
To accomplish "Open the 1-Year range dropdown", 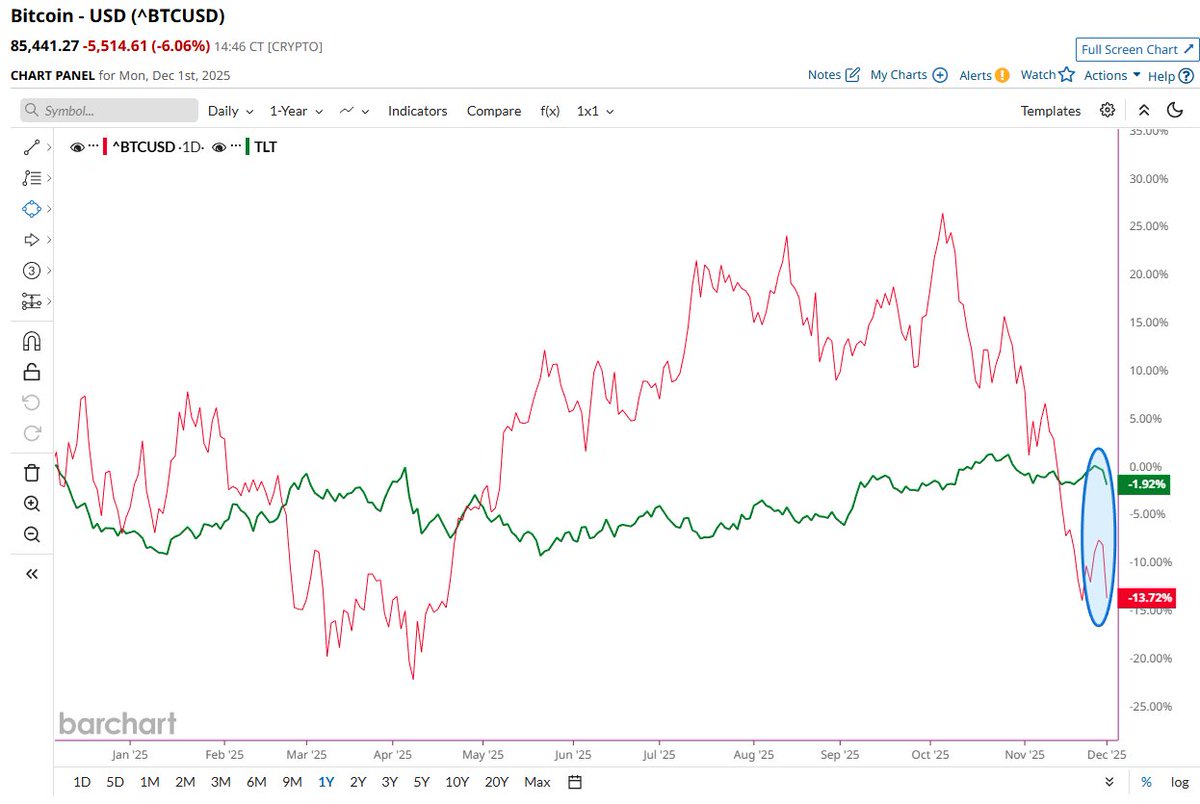I will point(293,111).
